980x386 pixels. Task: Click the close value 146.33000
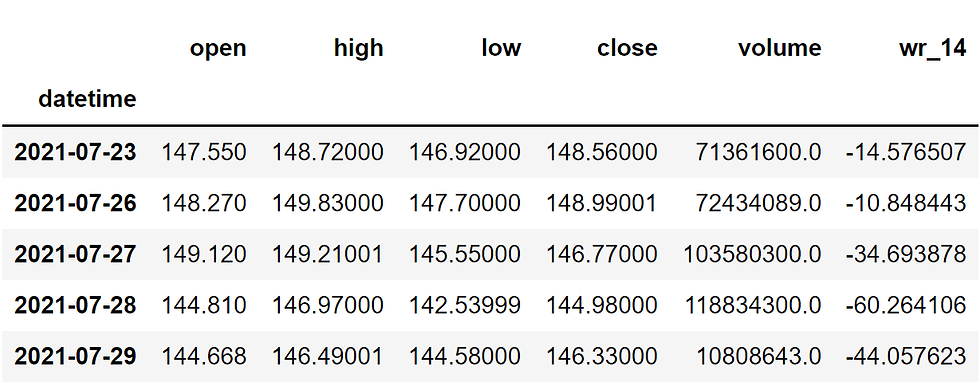(x=602, y=357)
